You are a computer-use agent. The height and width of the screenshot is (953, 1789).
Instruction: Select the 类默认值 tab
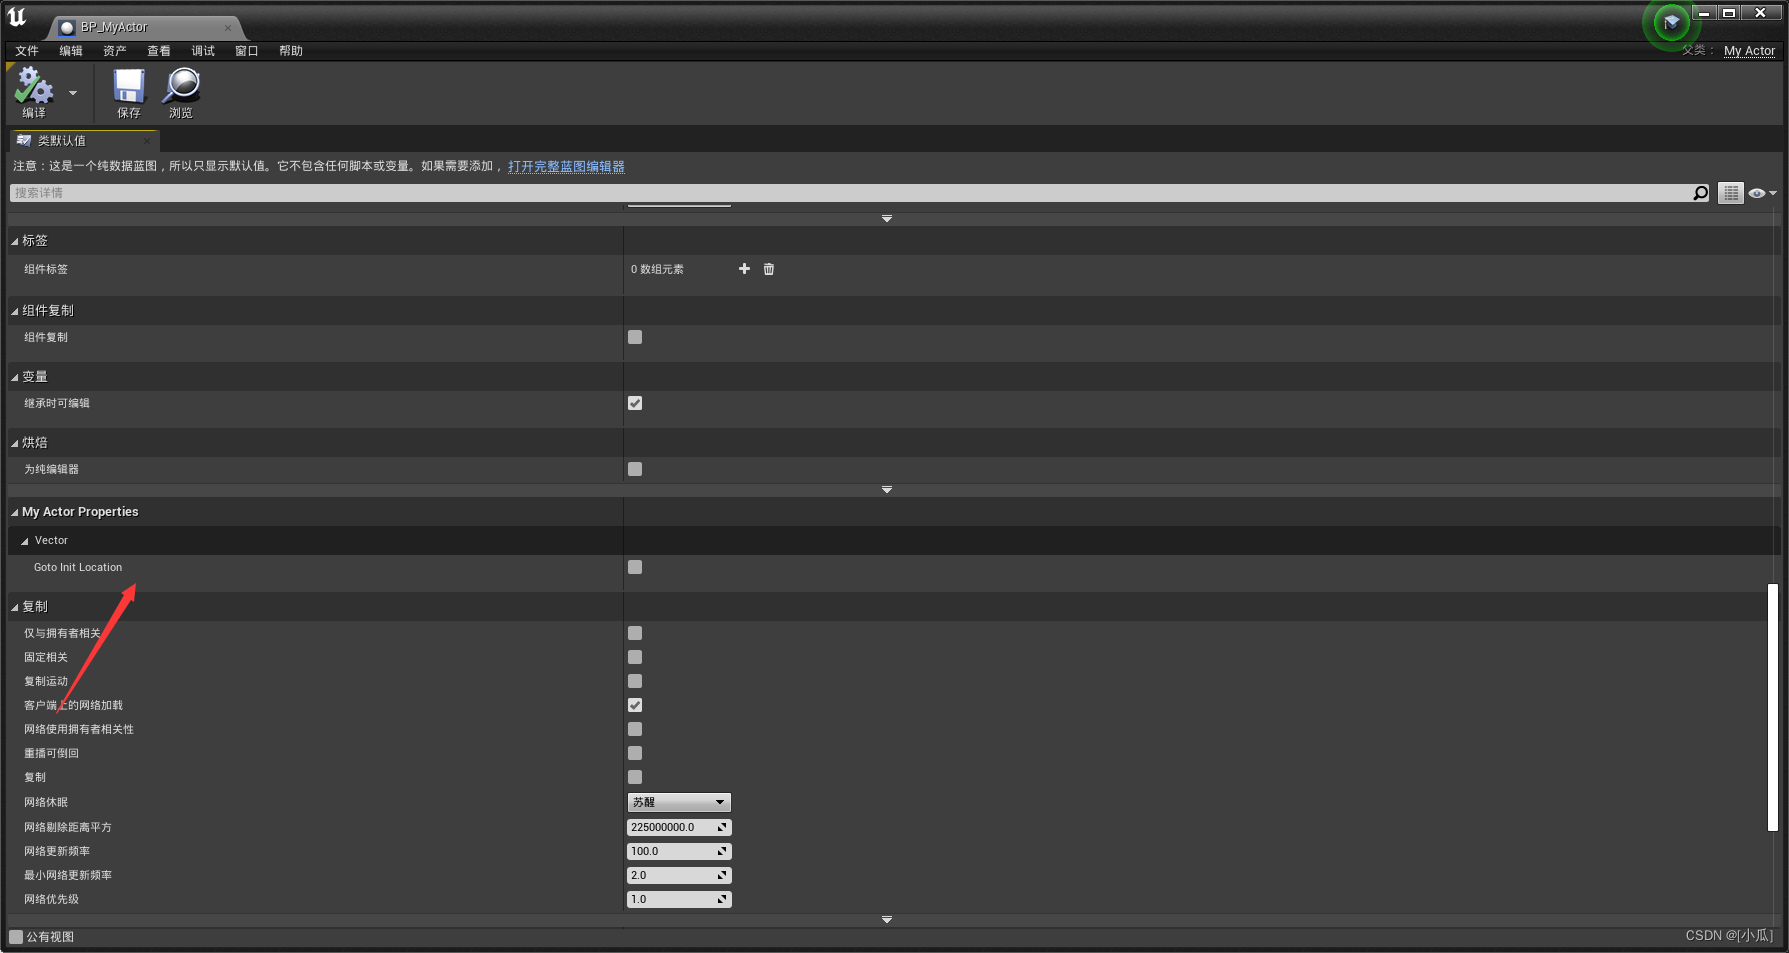click(84, 141)
